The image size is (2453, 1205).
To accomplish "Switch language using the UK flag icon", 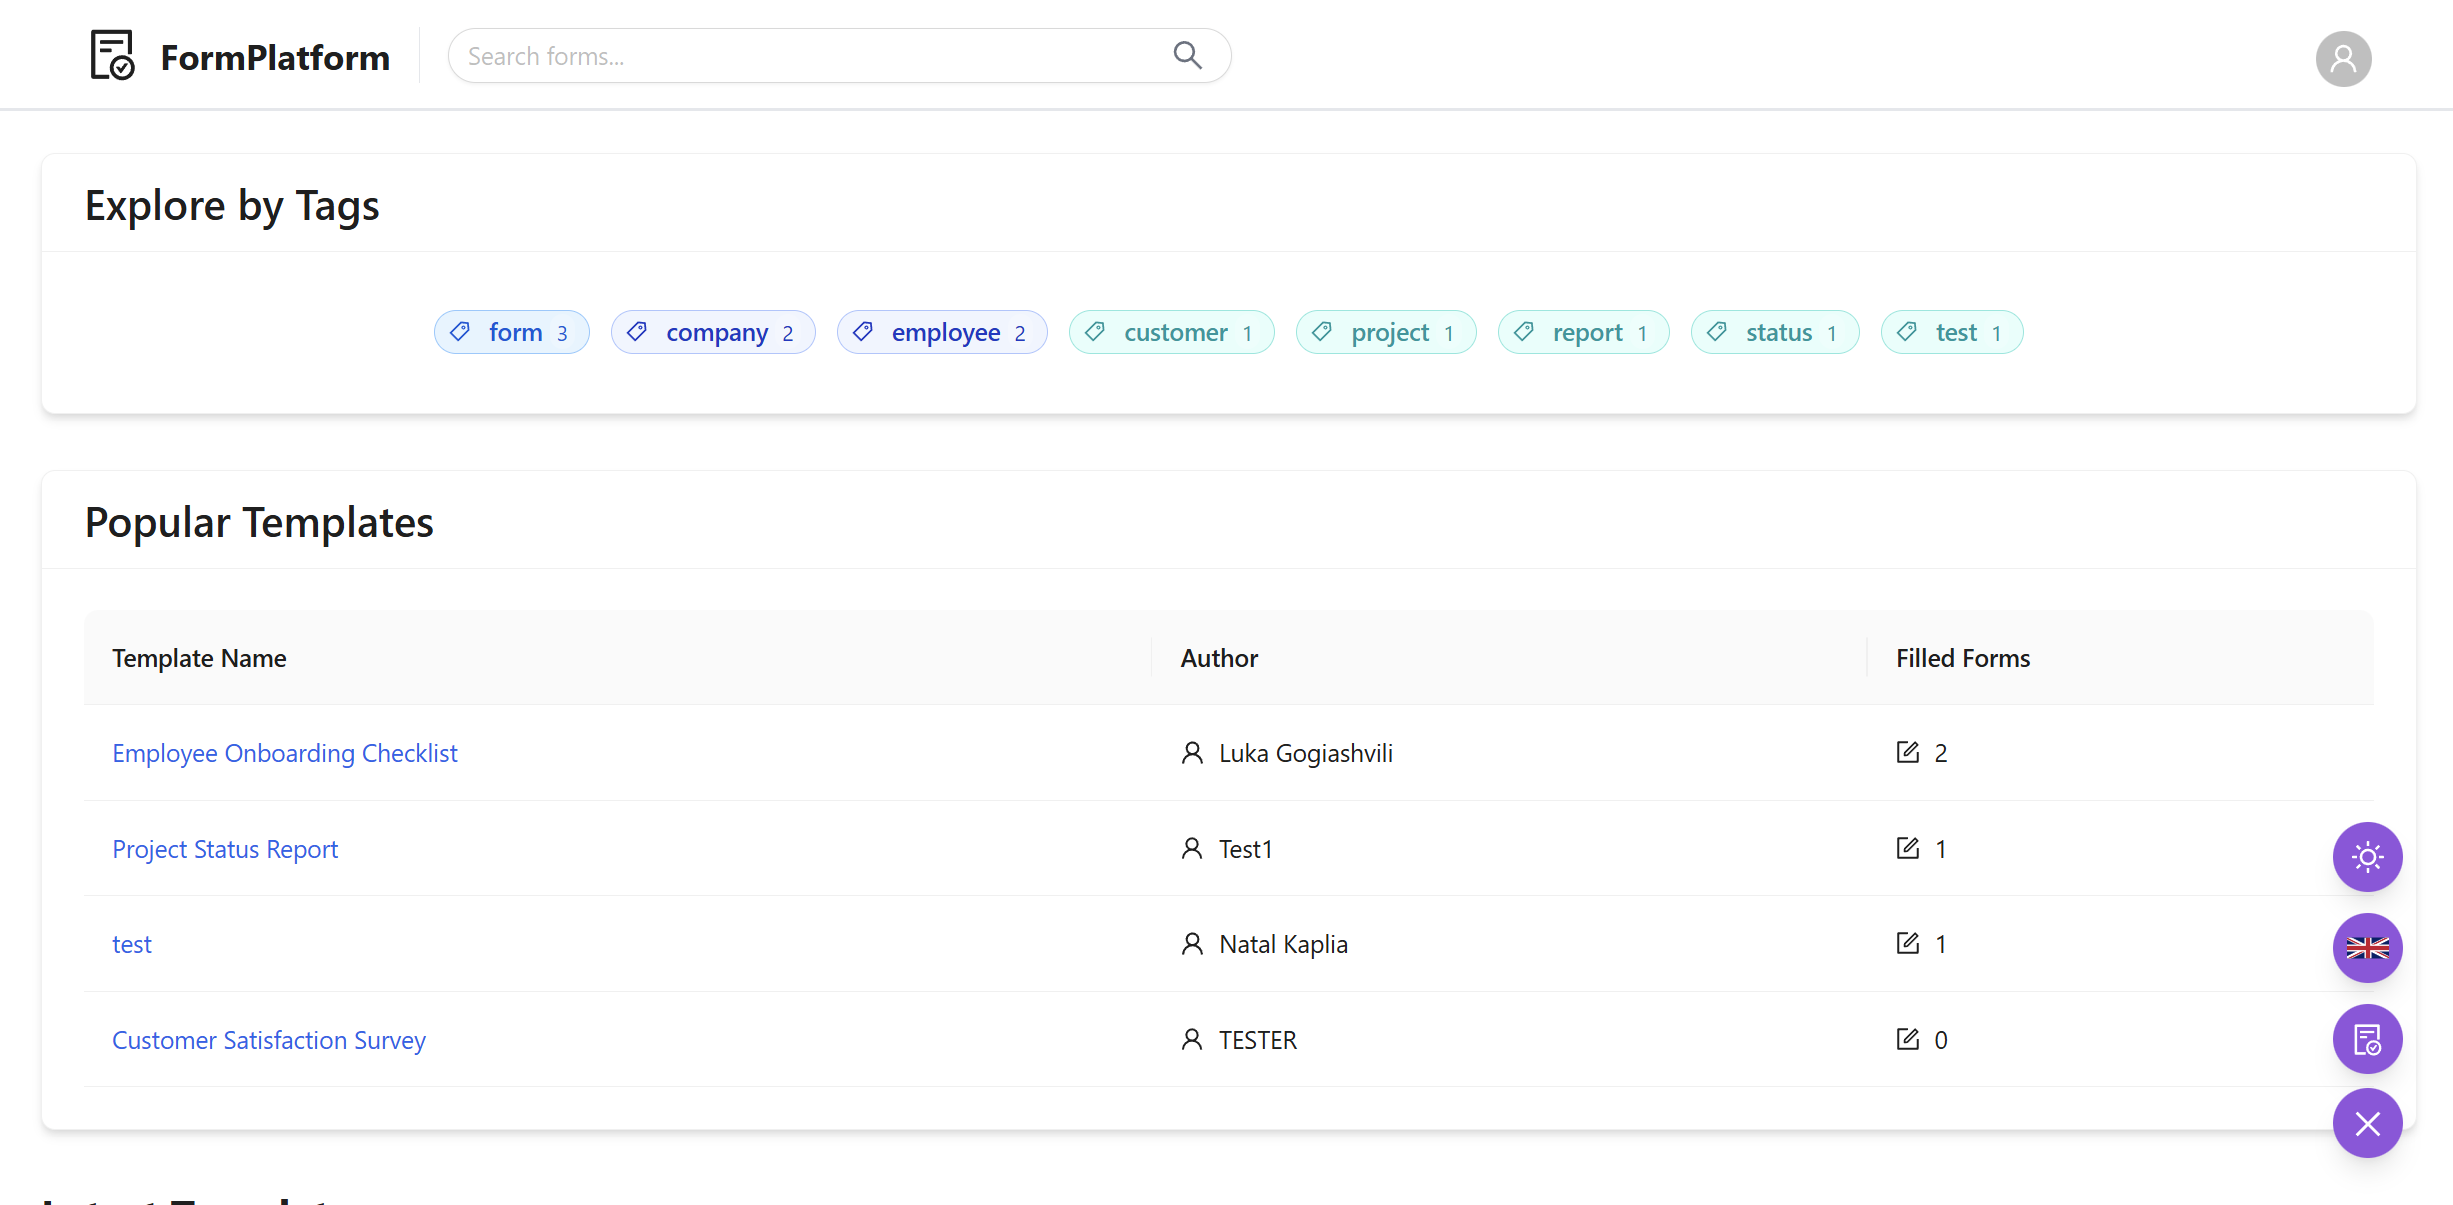I will [x=2366, y=948].
